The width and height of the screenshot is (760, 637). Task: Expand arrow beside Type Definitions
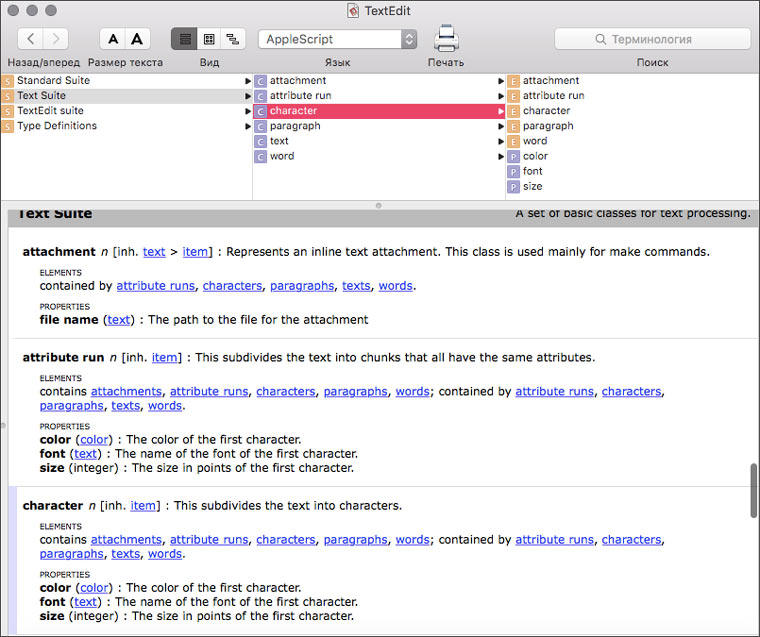(248, 126)
